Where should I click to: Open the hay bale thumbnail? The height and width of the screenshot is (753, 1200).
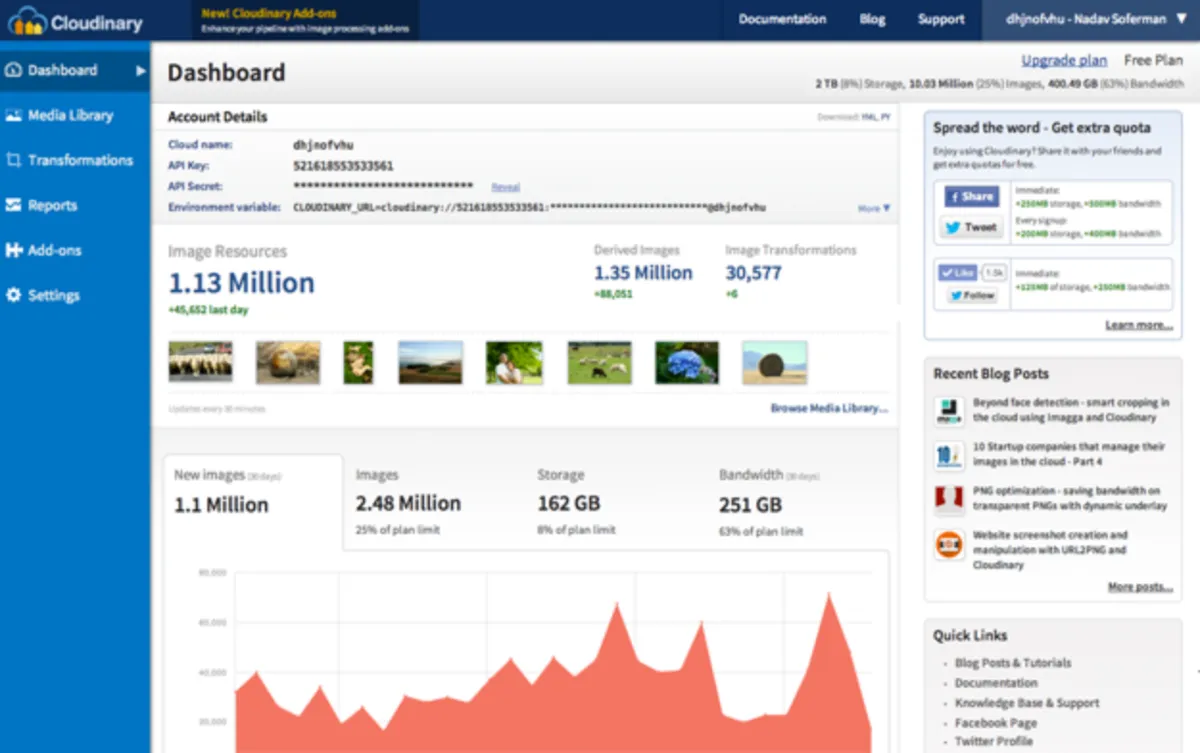[774, 362]
